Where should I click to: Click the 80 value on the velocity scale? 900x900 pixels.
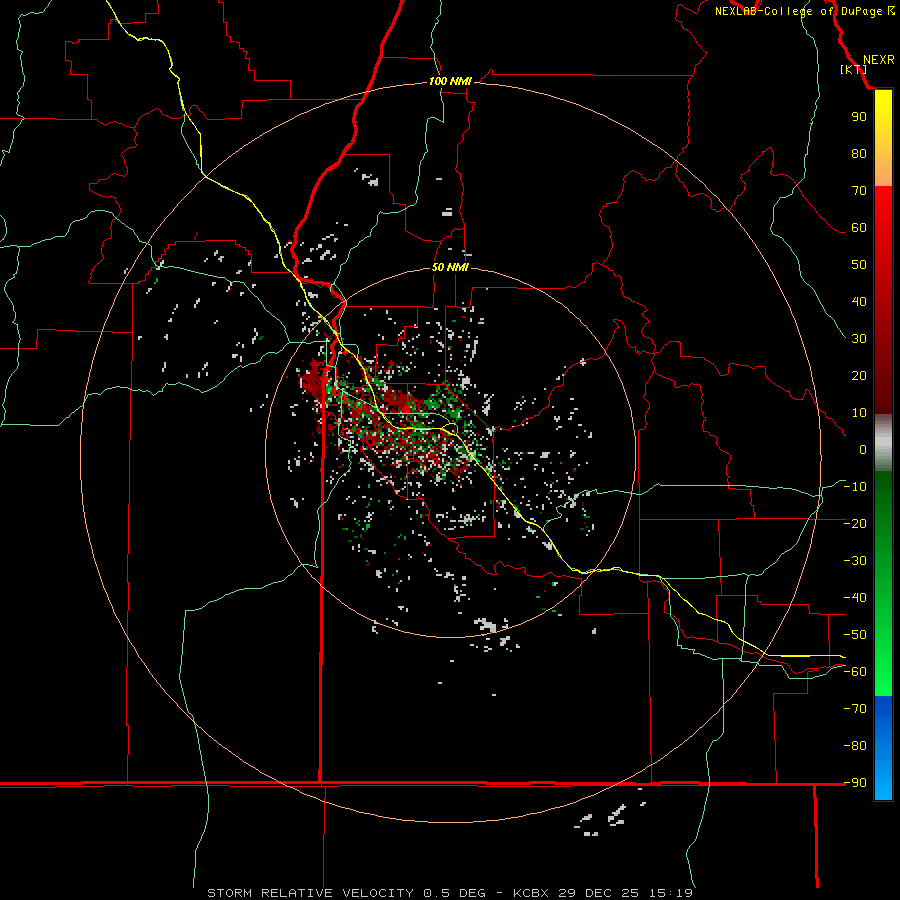(859, 154)
